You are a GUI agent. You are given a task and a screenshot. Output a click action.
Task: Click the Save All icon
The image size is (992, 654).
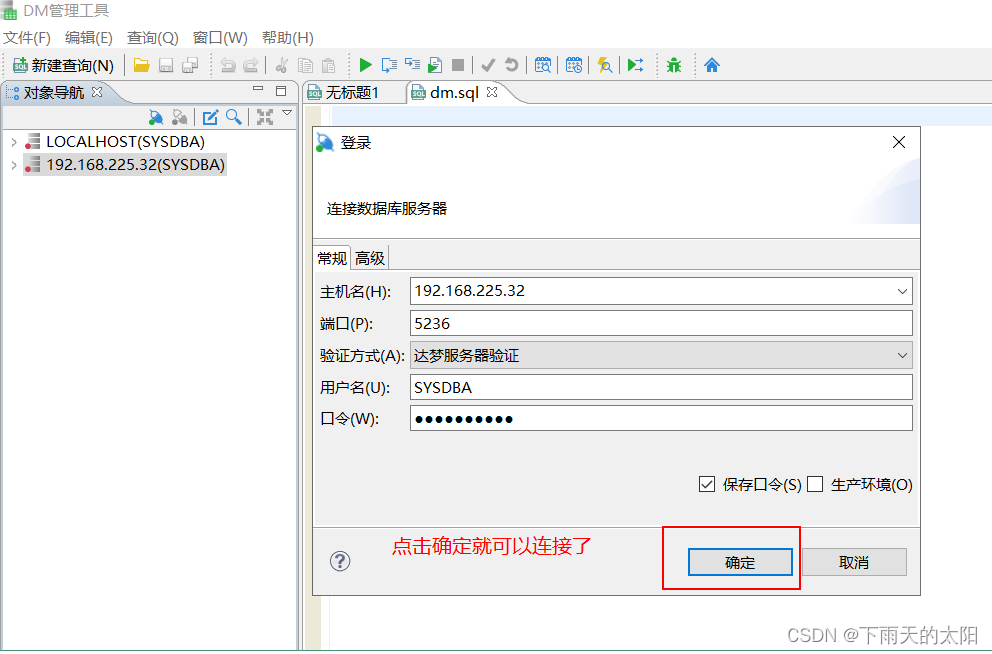click(190, 65)
